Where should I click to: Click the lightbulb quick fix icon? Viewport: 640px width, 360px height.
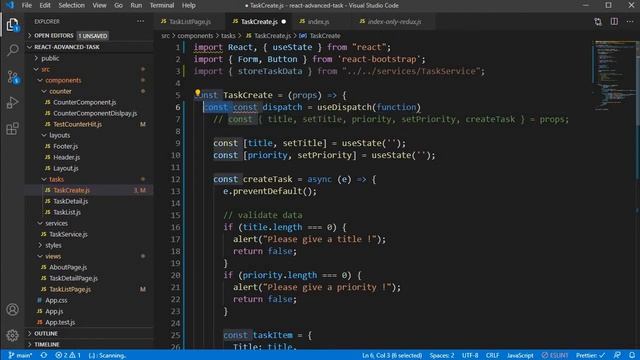(198, 93)
